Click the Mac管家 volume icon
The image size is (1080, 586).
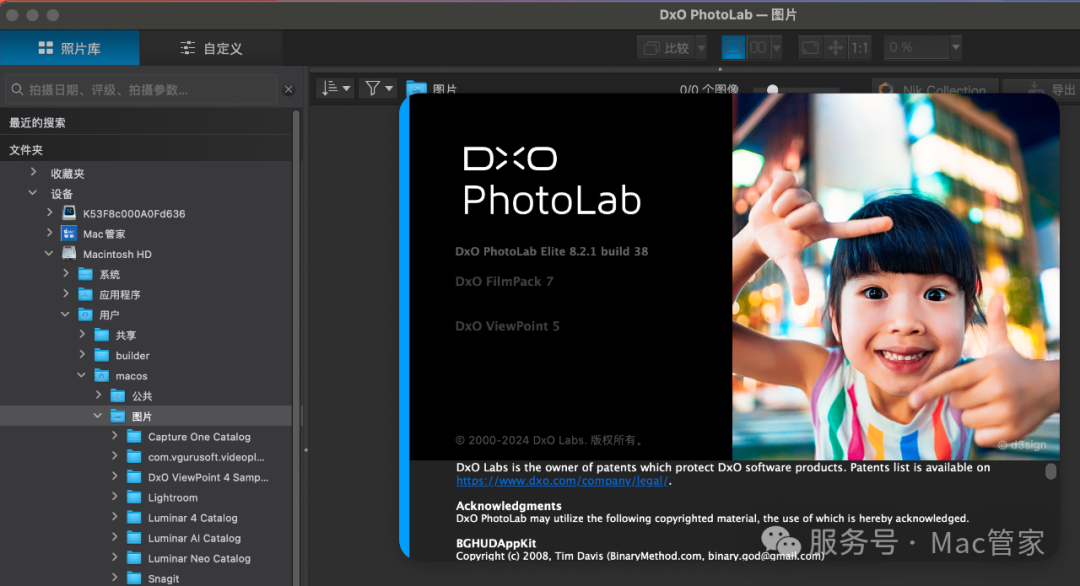click(x=69, y=233)
